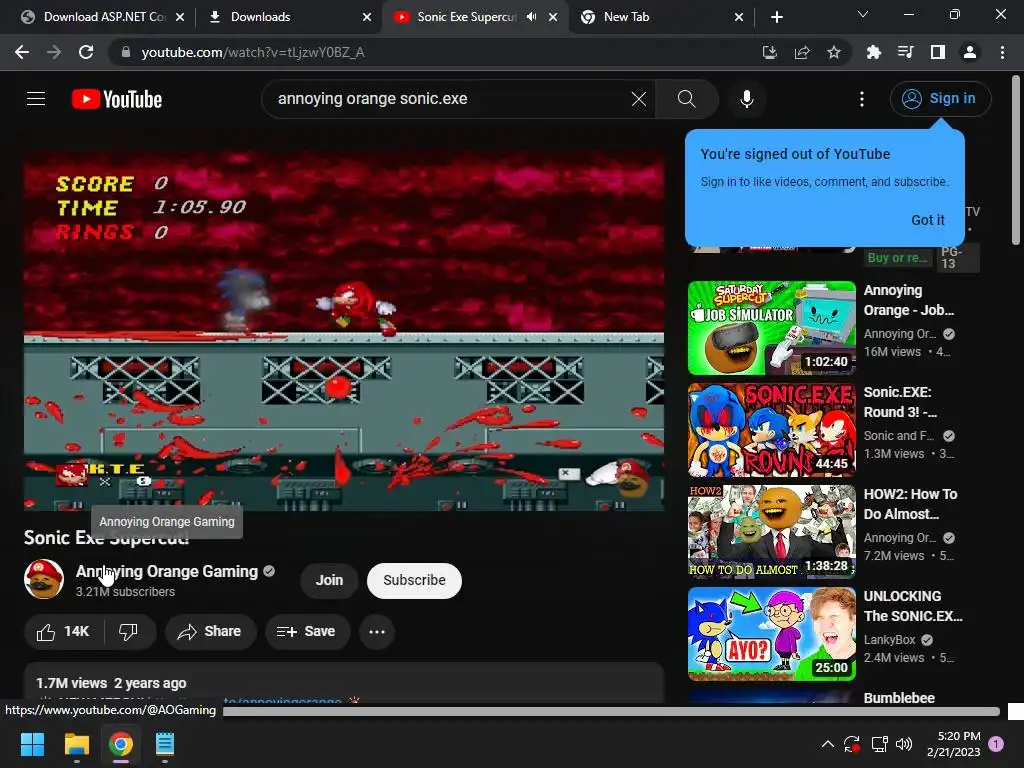
Task: Go back in browser history
Action: pos(22,52)
